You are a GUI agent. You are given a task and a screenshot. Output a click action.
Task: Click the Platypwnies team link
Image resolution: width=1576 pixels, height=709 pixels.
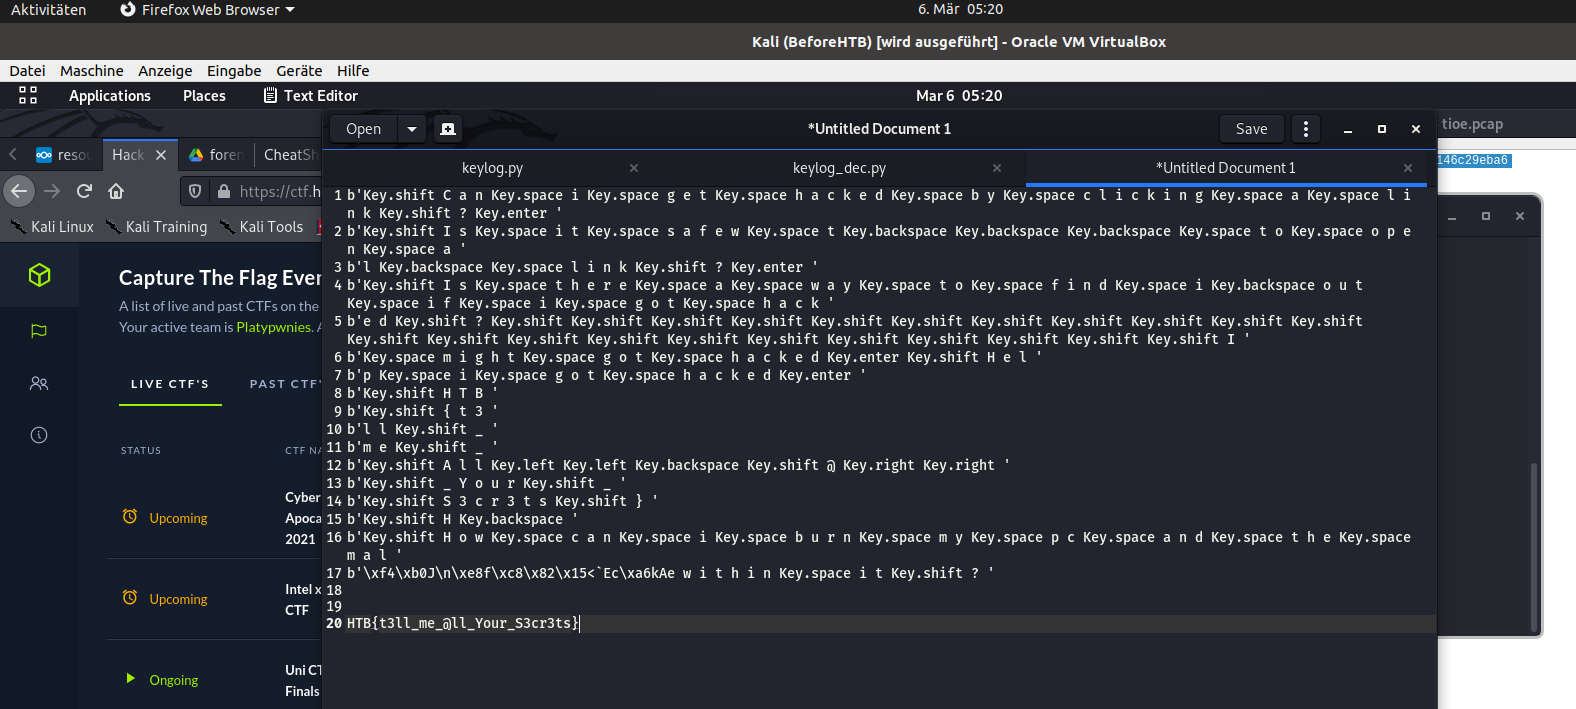click(x=275, y=327)
